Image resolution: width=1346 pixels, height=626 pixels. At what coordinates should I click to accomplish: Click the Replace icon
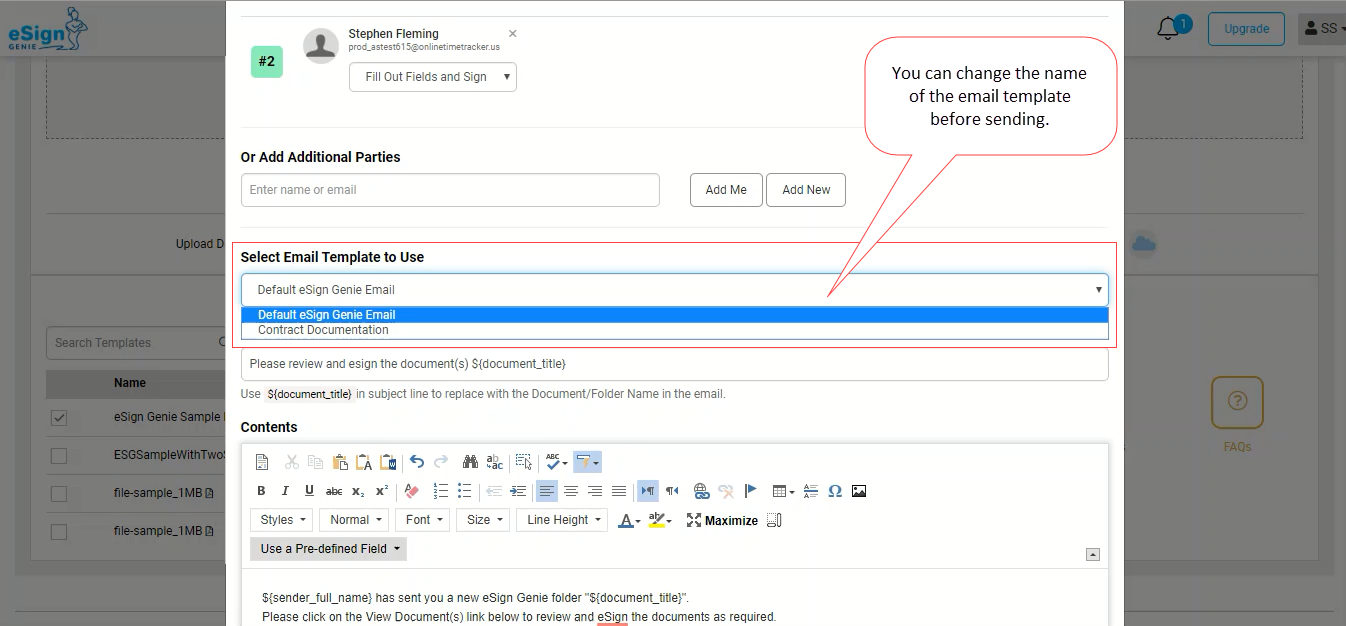click(x=495, y=462)
